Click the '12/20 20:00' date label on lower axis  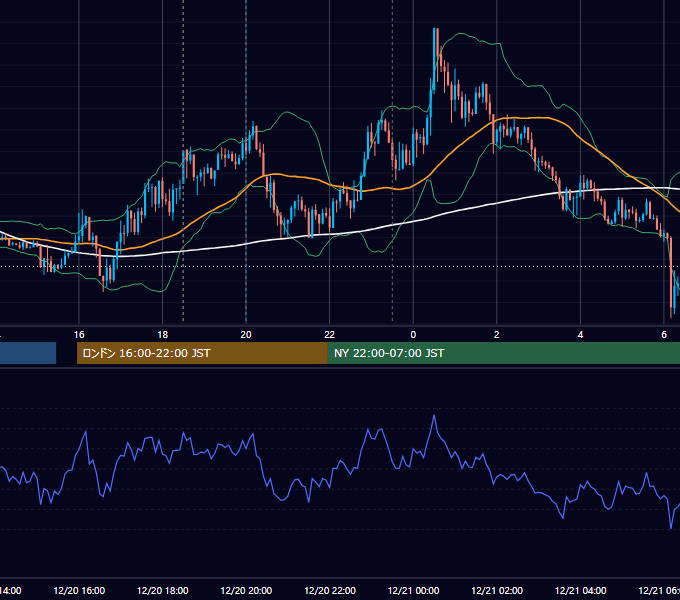(246, 591)
